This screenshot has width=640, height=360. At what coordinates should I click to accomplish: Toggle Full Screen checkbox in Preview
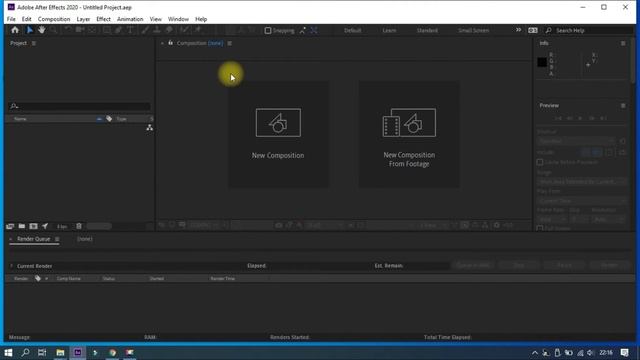tap(540, 229)
